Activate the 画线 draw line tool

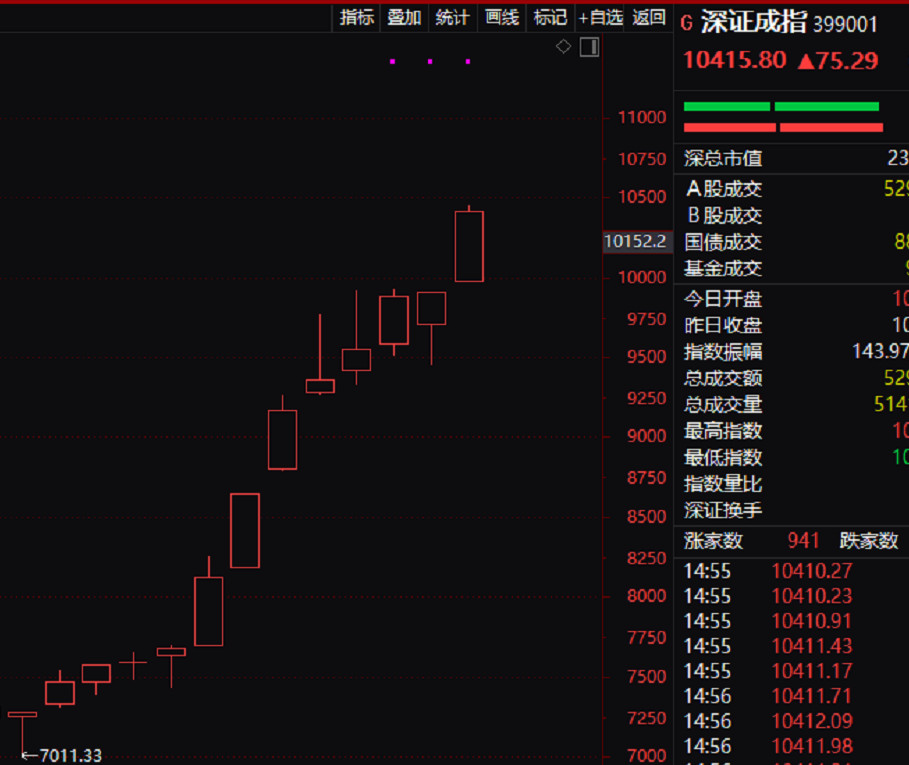click(x=501, y=17)
